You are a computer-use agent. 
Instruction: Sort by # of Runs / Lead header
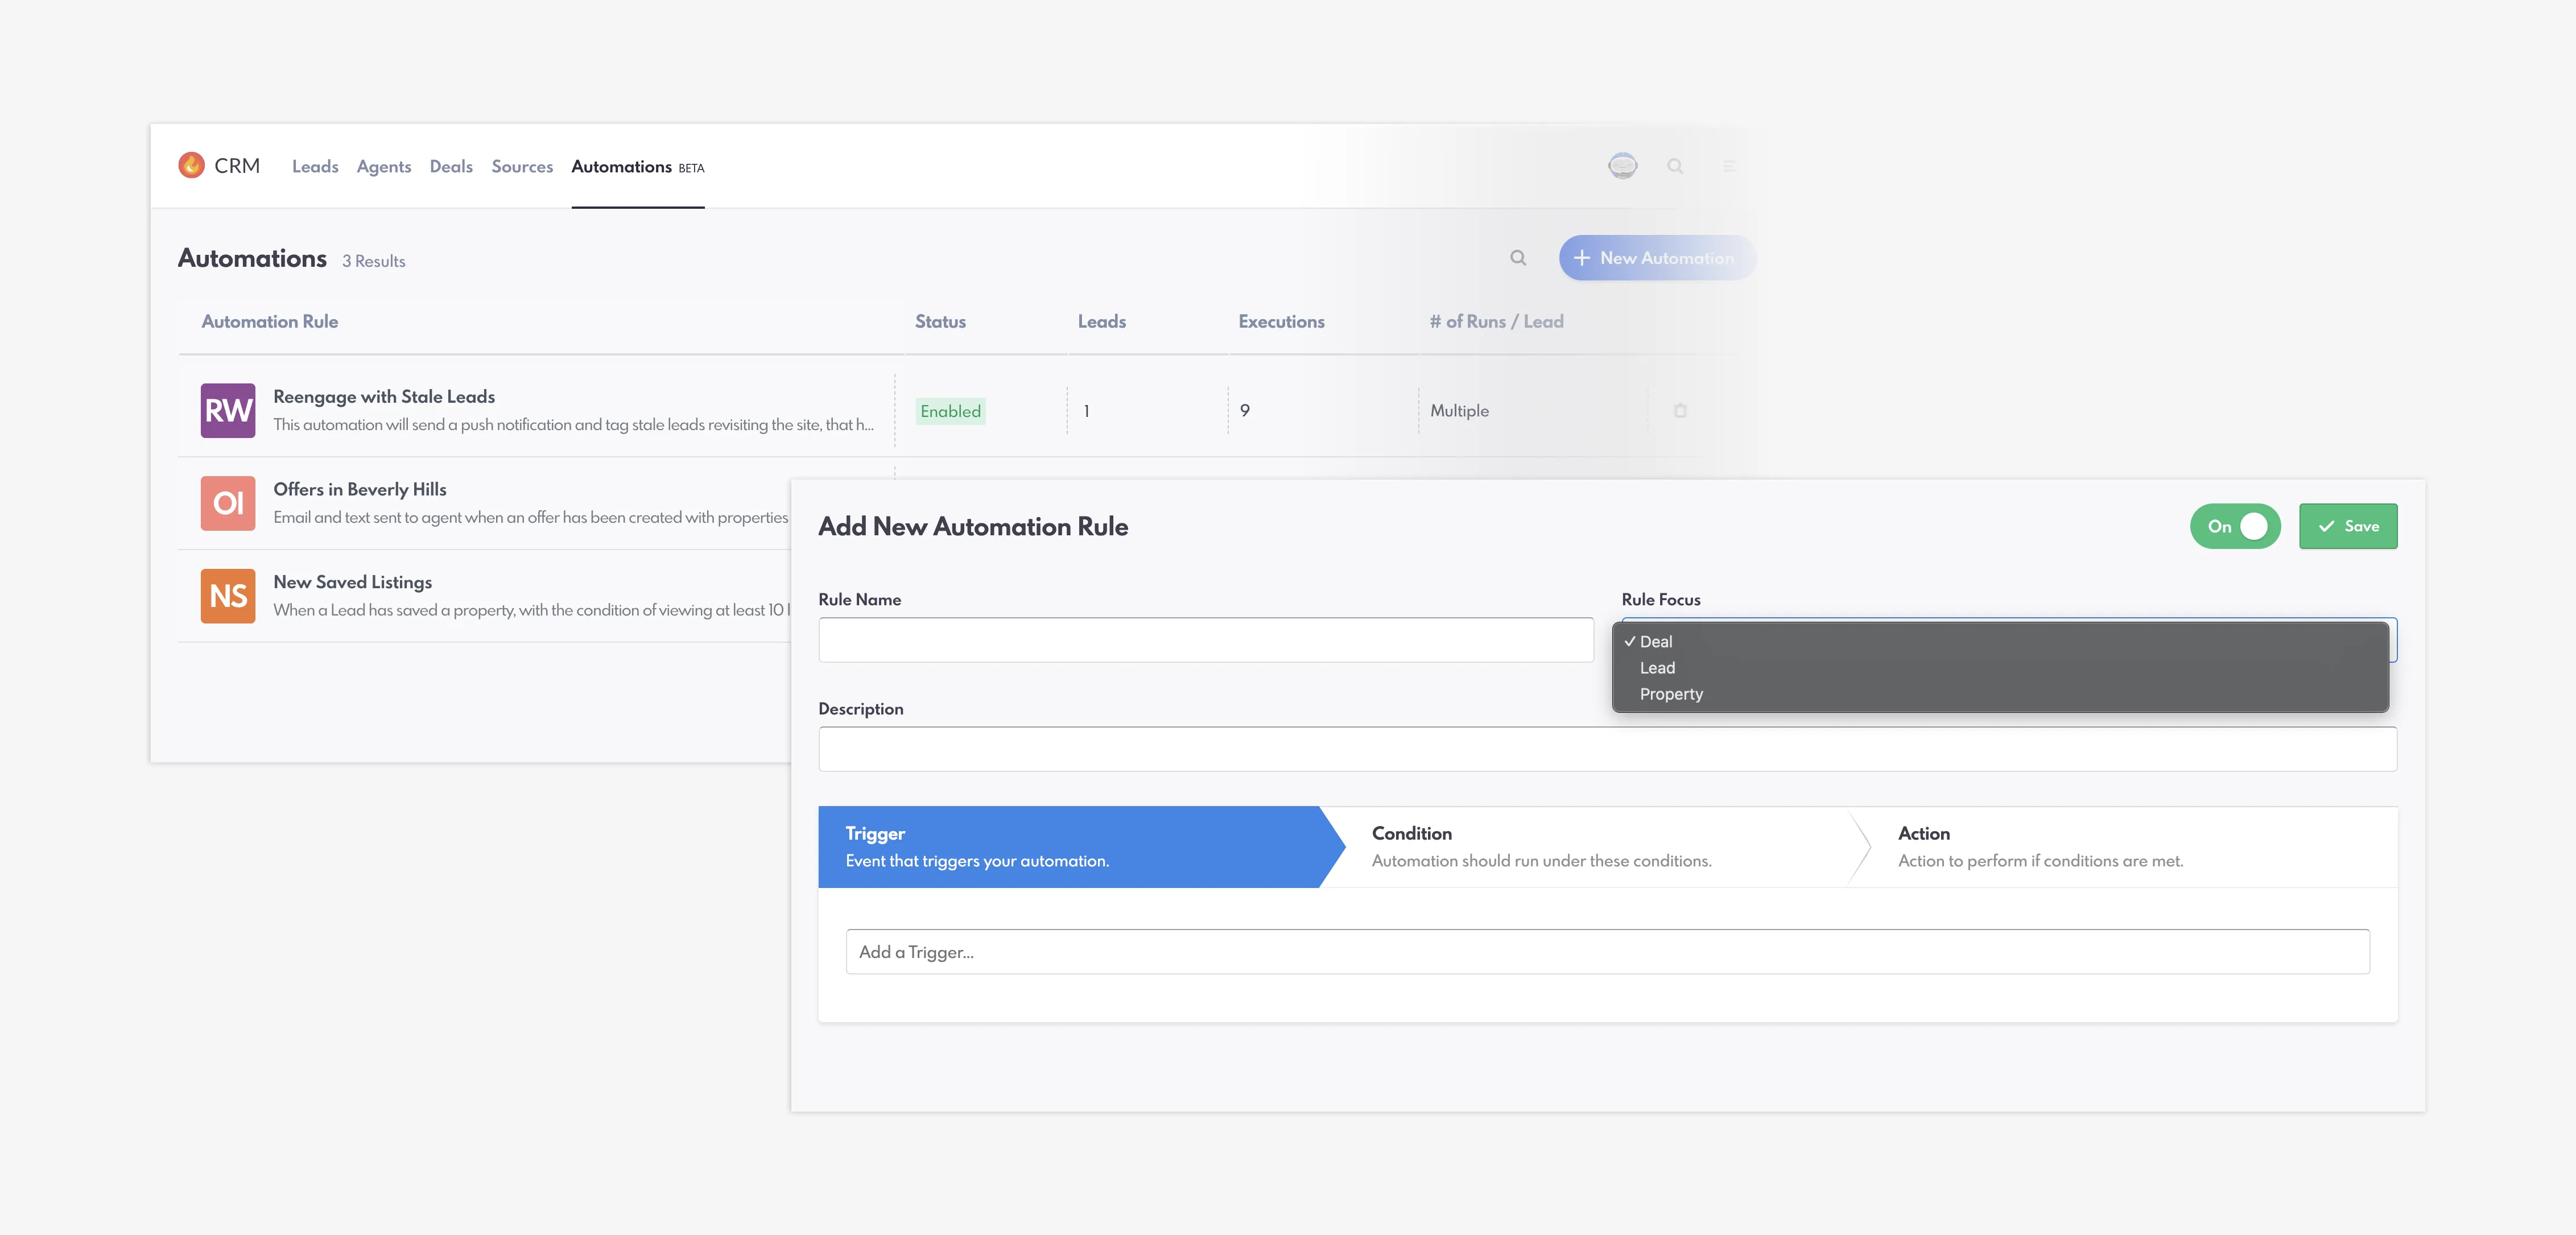point(1496,322)
